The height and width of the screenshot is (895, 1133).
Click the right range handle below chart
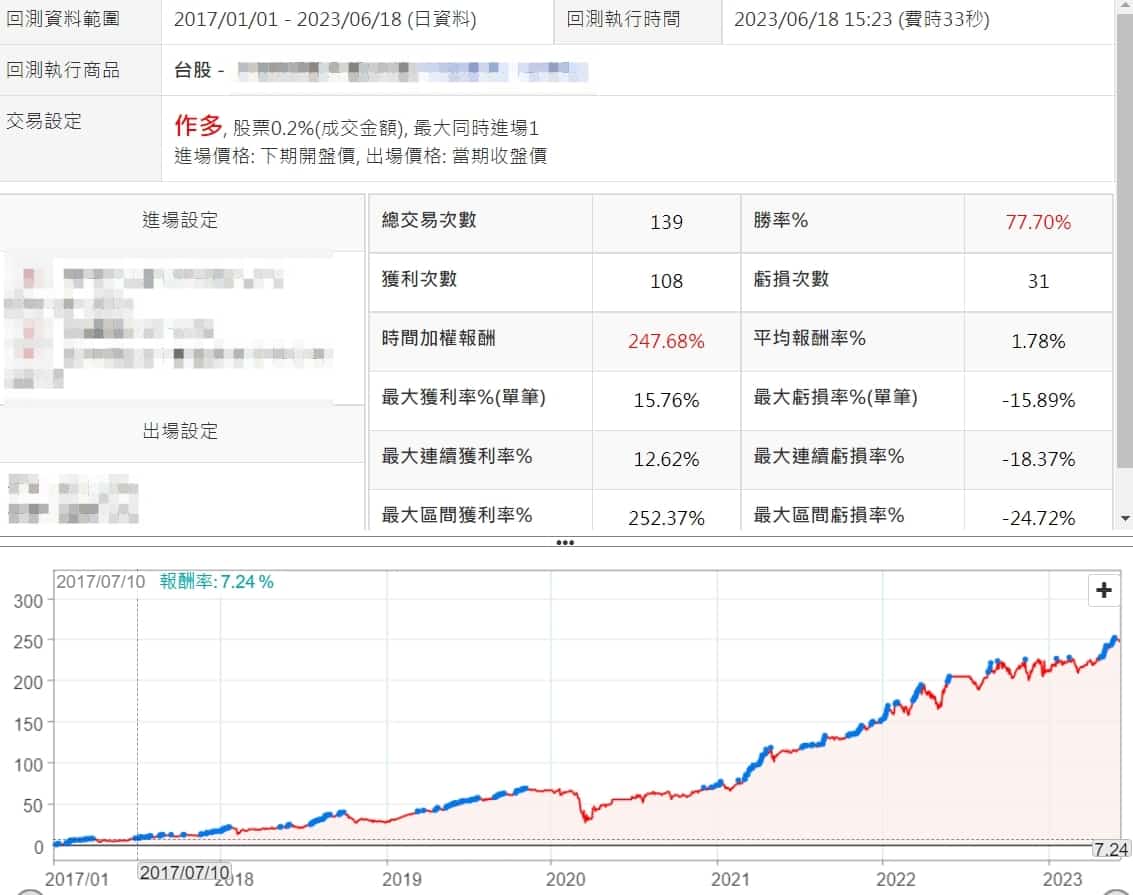pos(1115,890)
